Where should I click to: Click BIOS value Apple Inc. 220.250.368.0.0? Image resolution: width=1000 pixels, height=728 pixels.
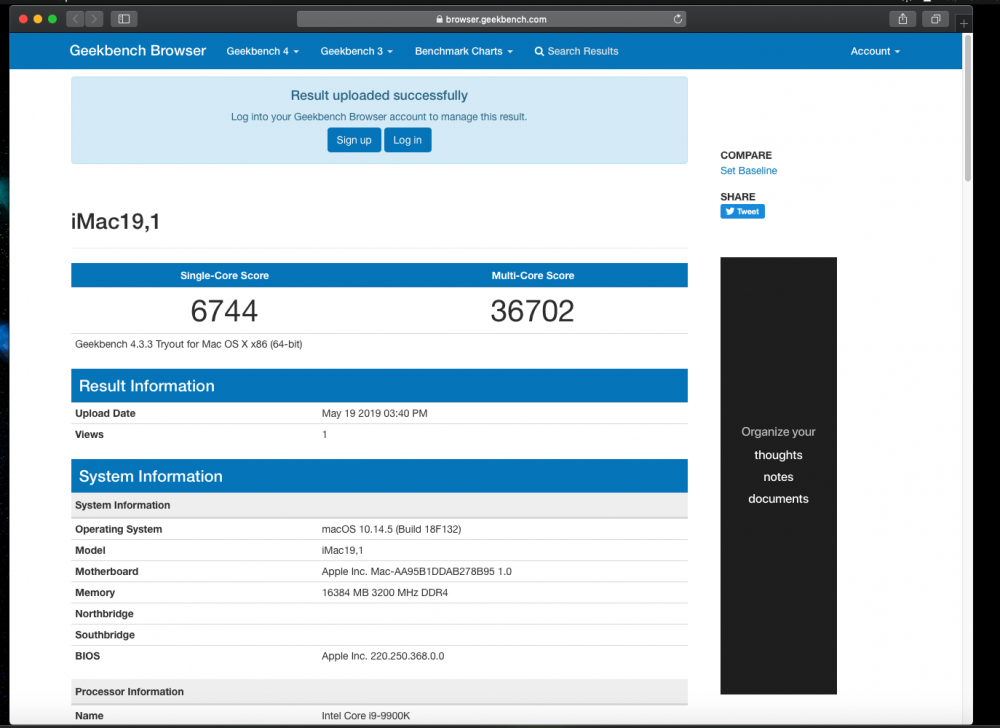[383, 656]
